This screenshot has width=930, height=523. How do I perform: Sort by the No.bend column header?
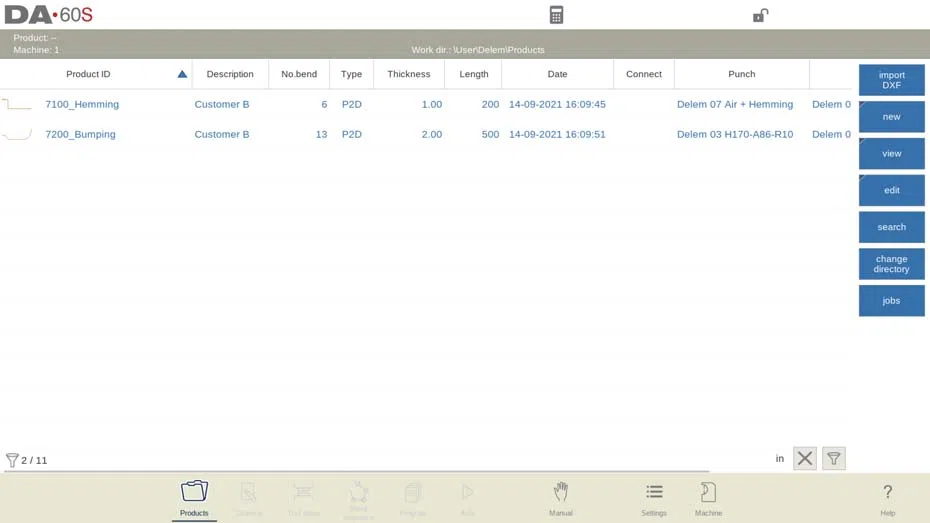click(x=299, y=74)
